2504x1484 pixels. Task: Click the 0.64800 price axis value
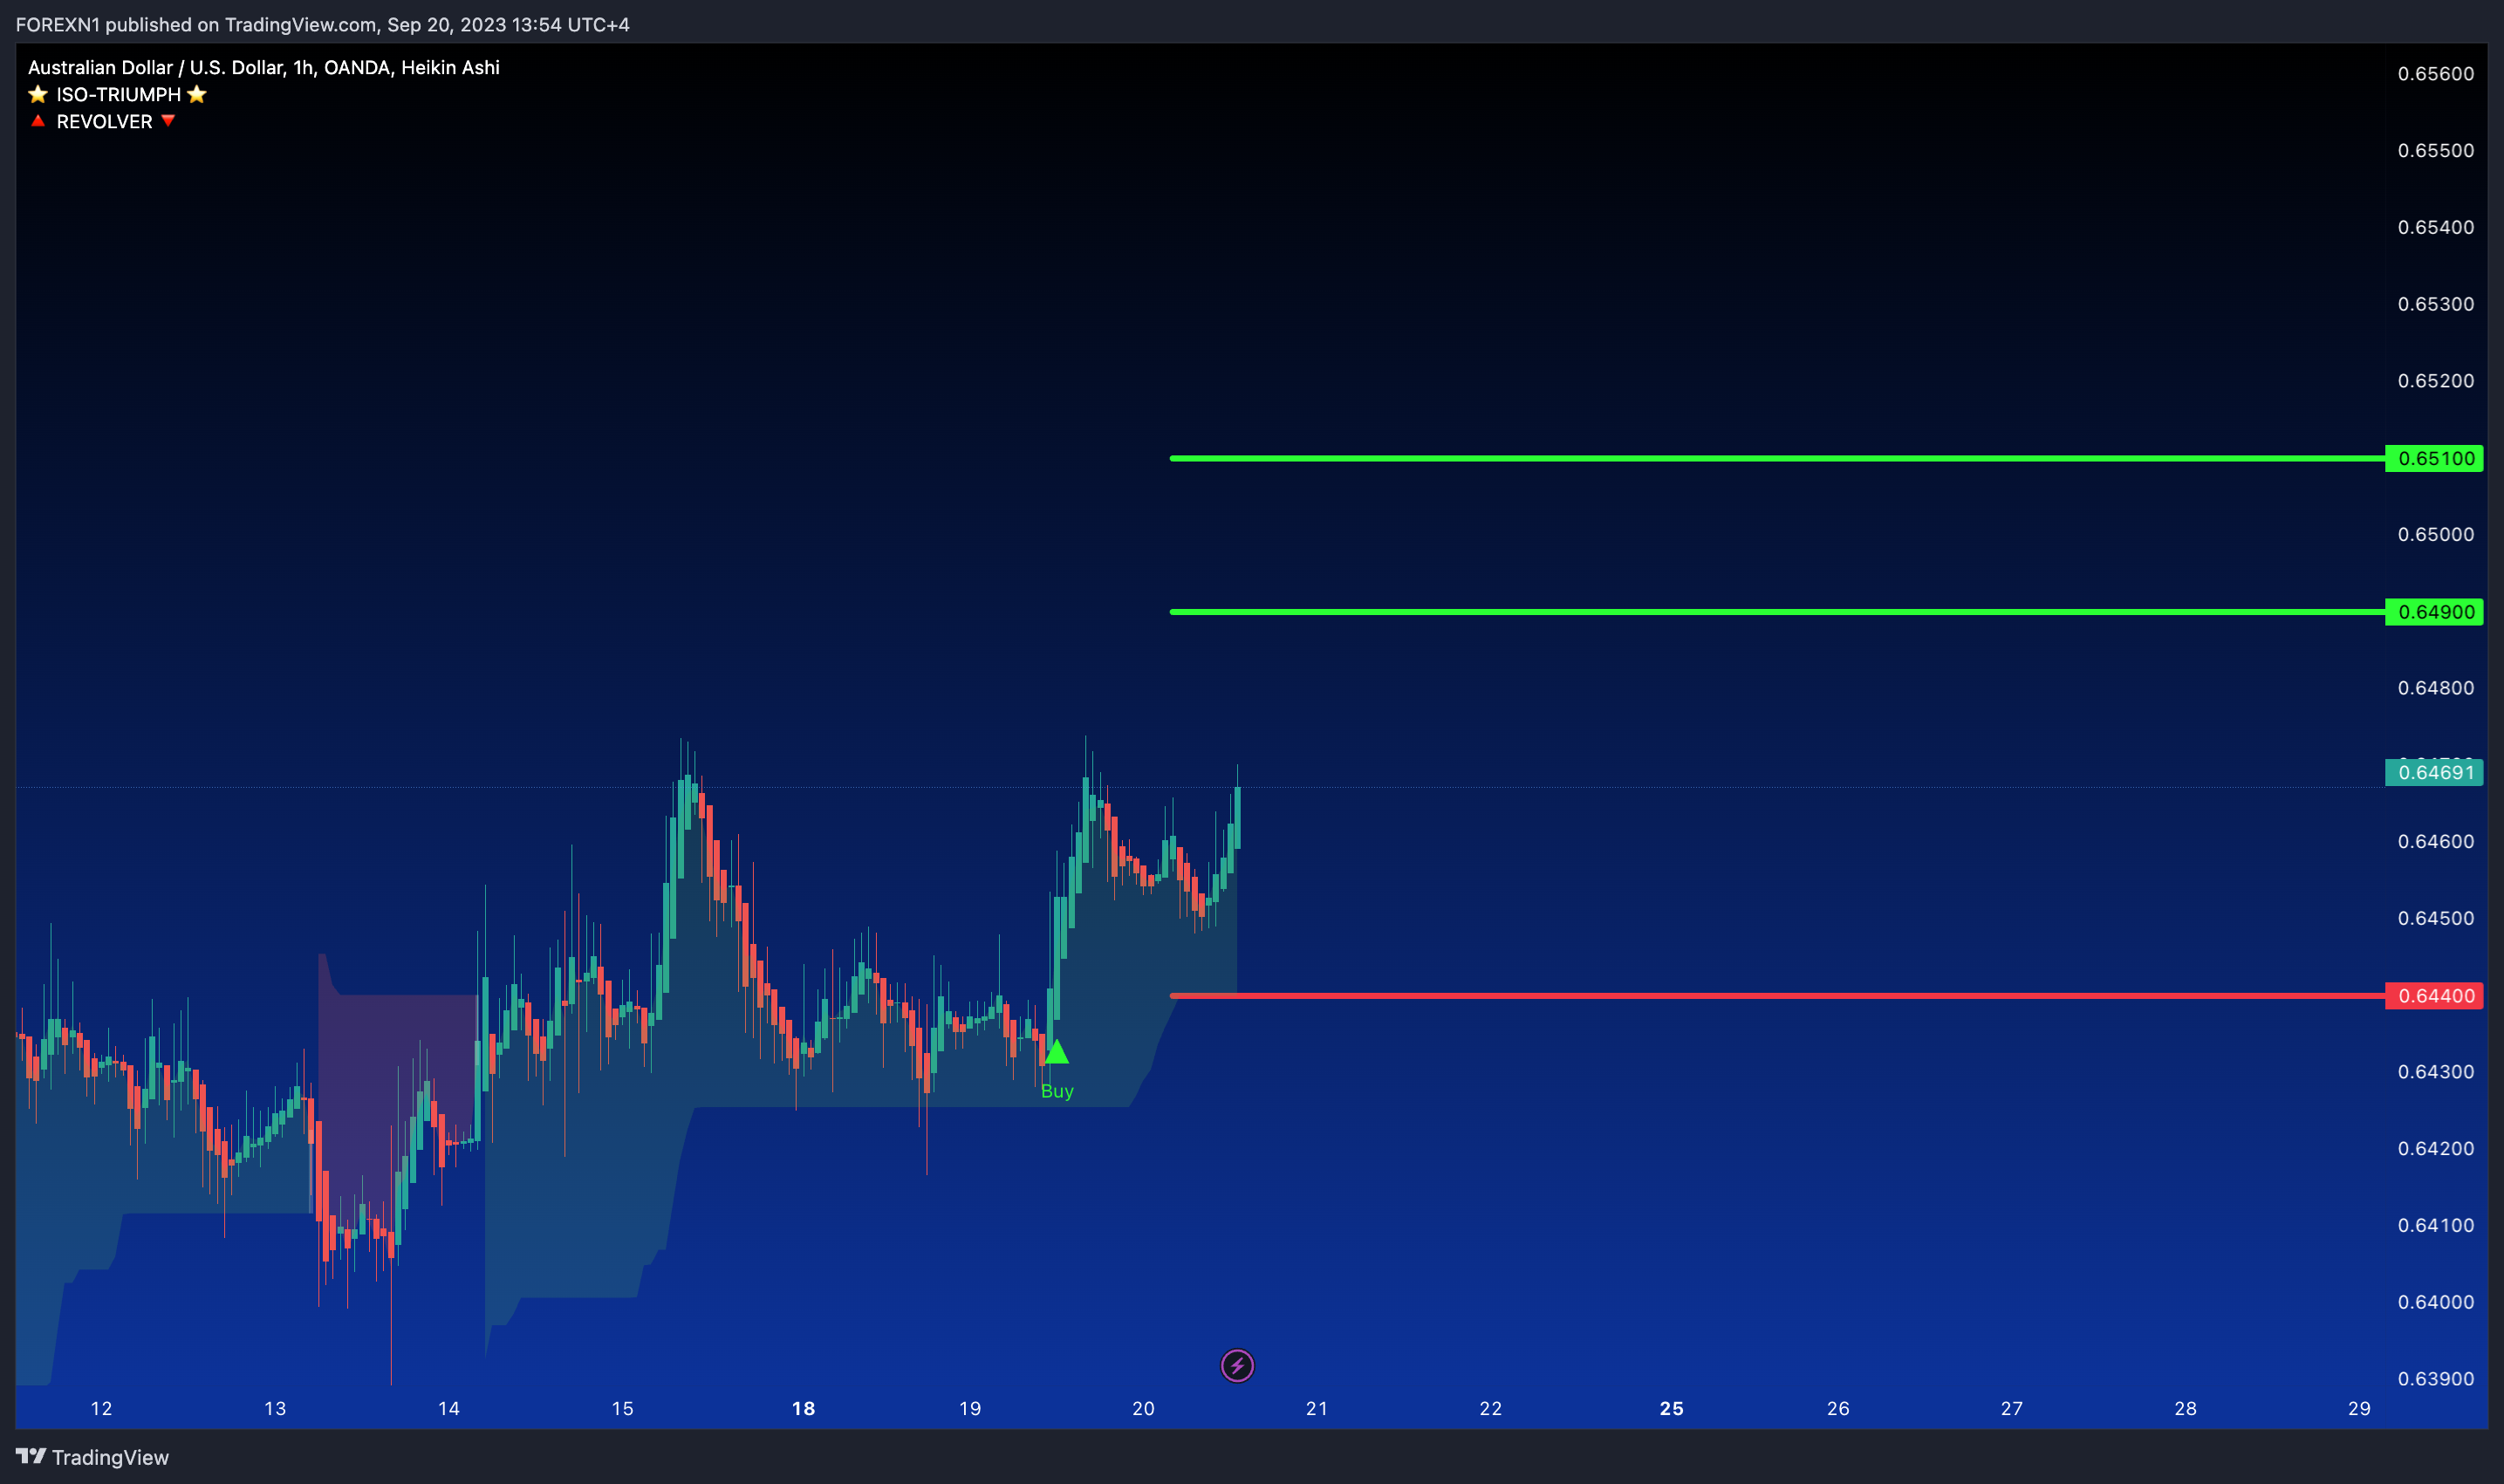click(x=2435, y=688)
